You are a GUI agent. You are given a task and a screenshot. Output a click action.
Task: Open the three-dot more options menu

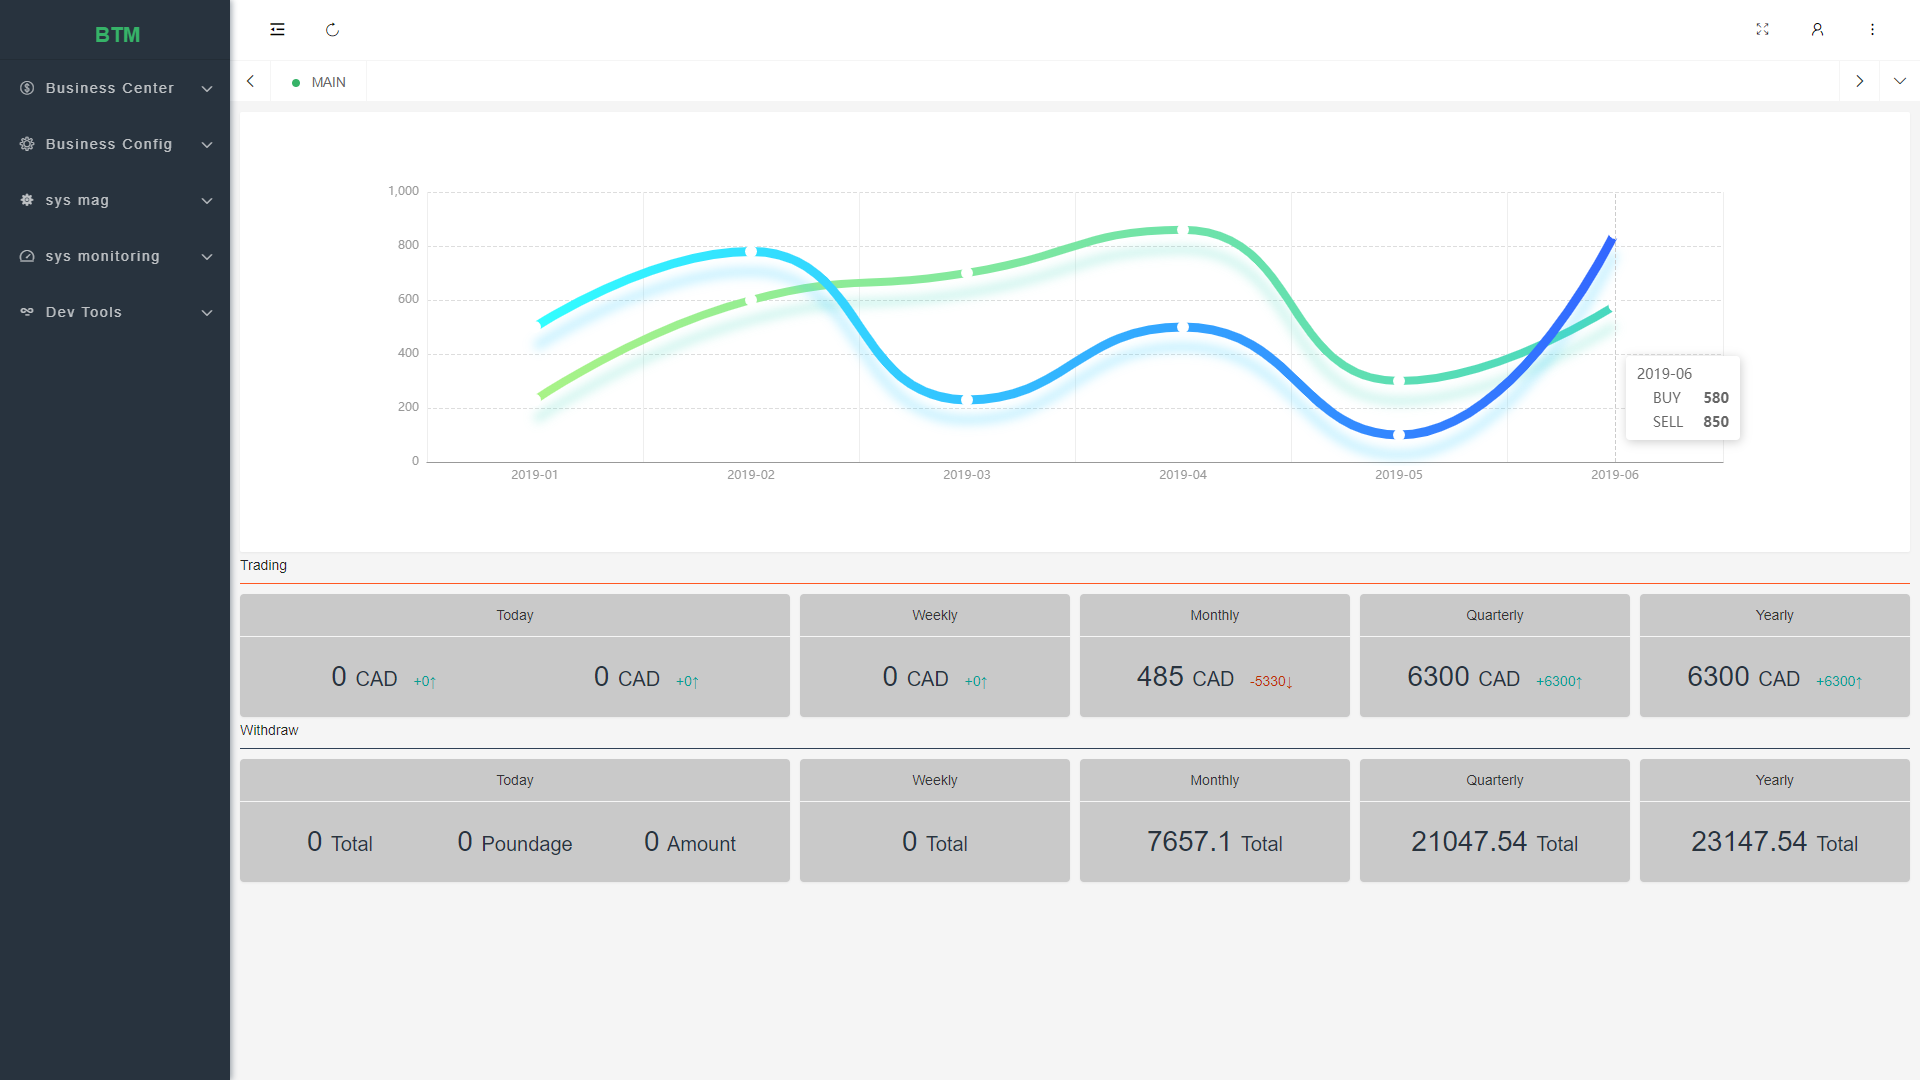click(x=1872, y=30)
